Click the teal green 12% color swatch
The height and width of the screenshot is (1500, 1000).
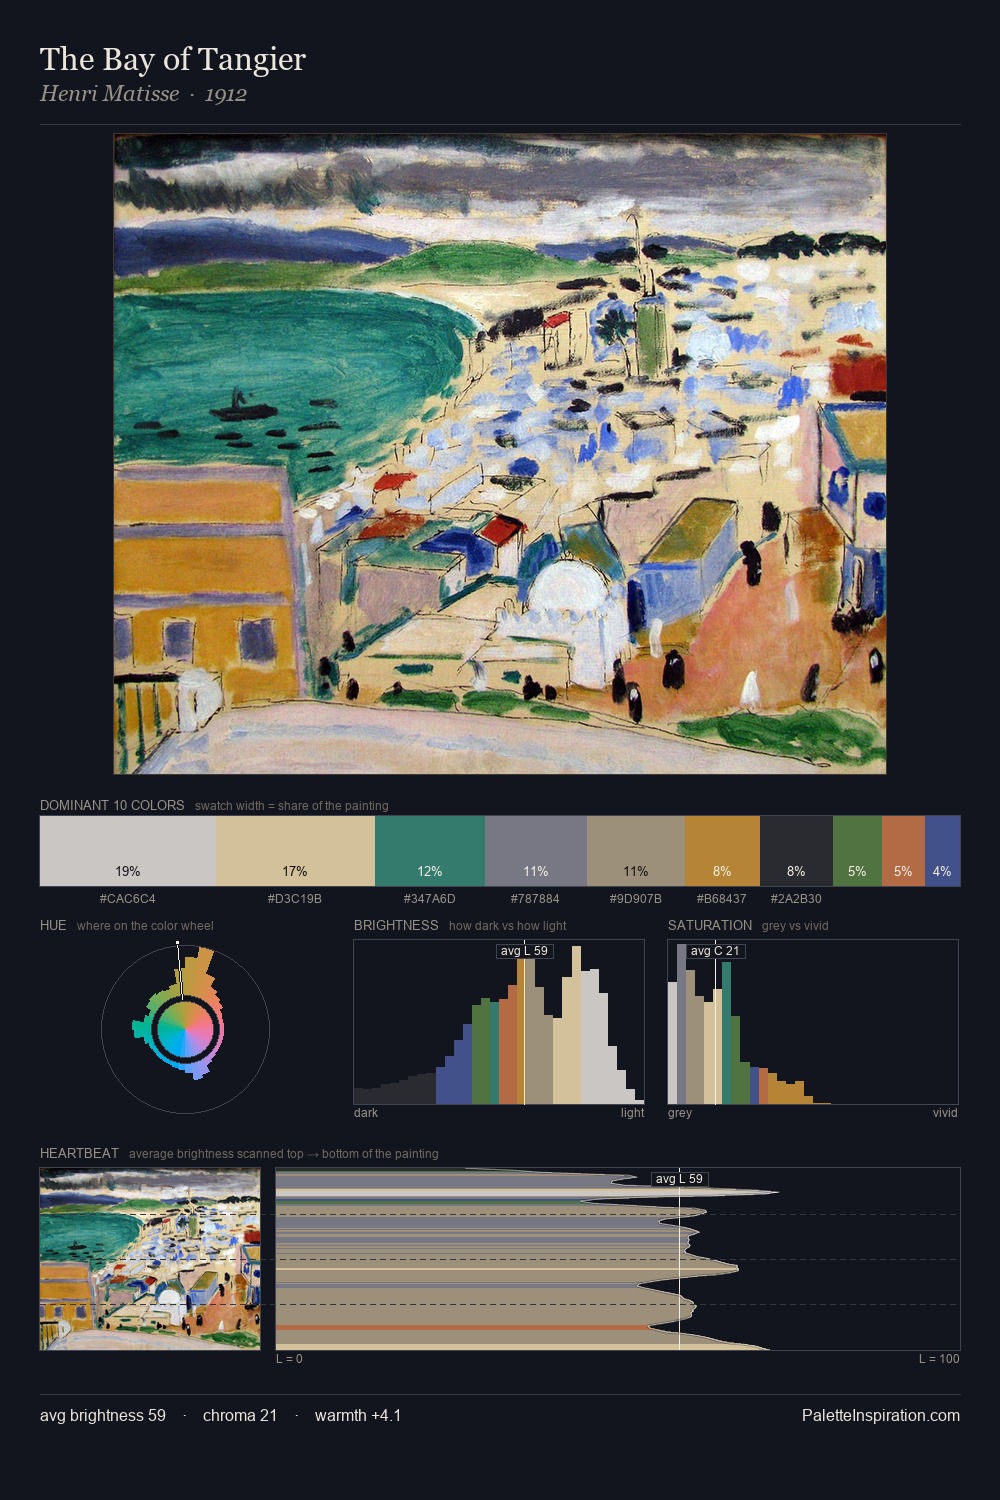coord(430,851)
